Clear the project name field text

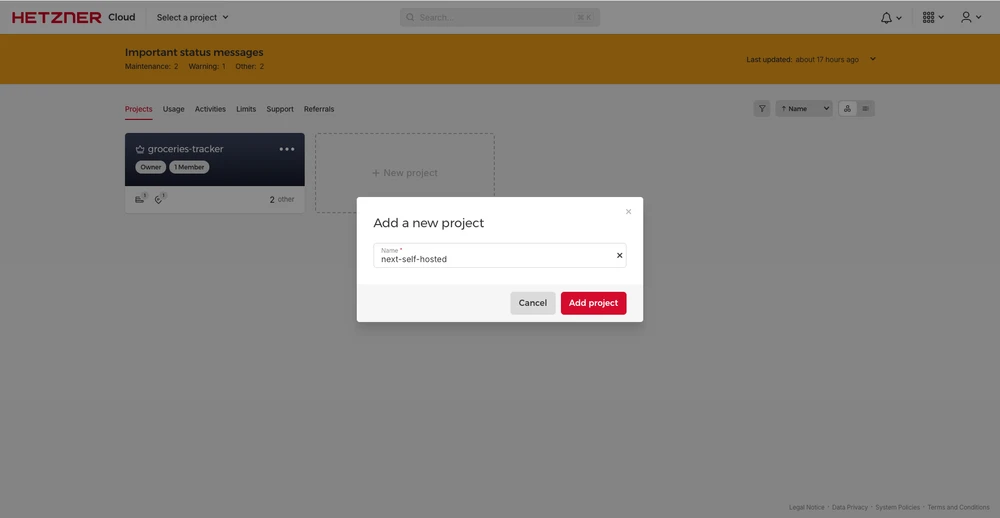click(x=619, y=256)
